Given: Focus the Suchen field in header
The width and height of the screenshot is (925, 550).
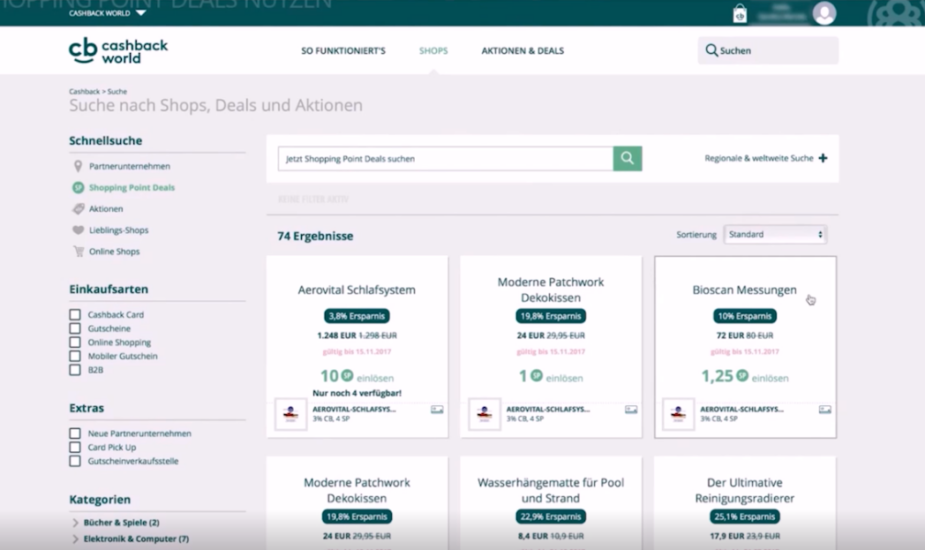Looking at the screenshot, I should coord(768,51).
